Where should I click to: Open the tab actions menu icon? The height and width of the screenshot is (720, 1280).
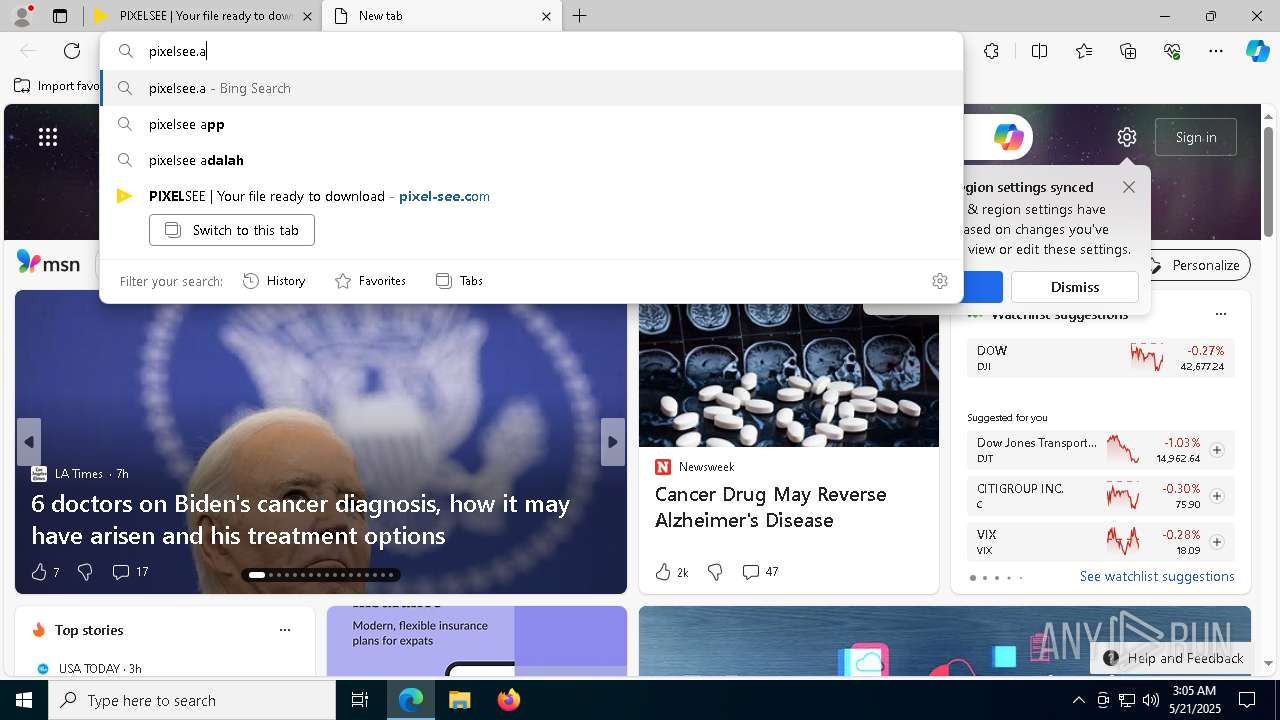pos(60,16)
